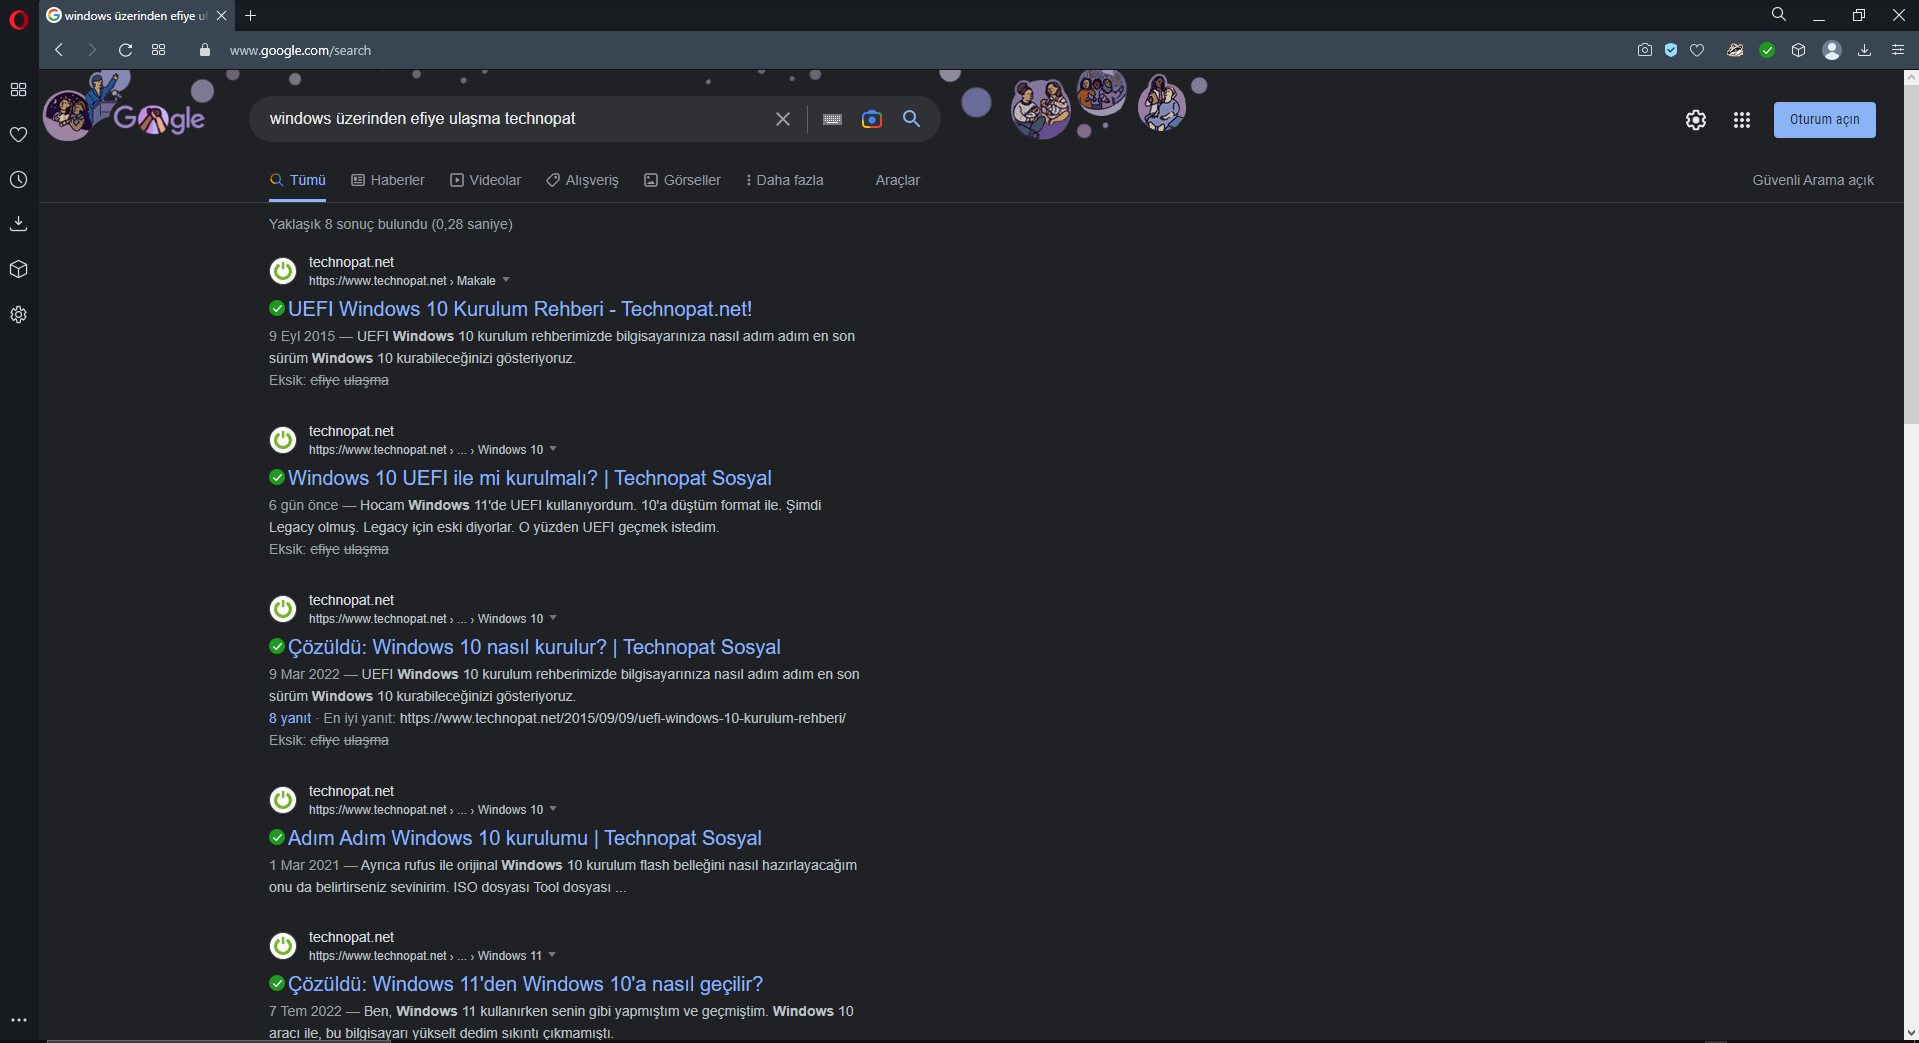Screen dimensions: 1919x1043
Task: Open Workspaces icon in Opera sidebar
Action: point(18,90)
